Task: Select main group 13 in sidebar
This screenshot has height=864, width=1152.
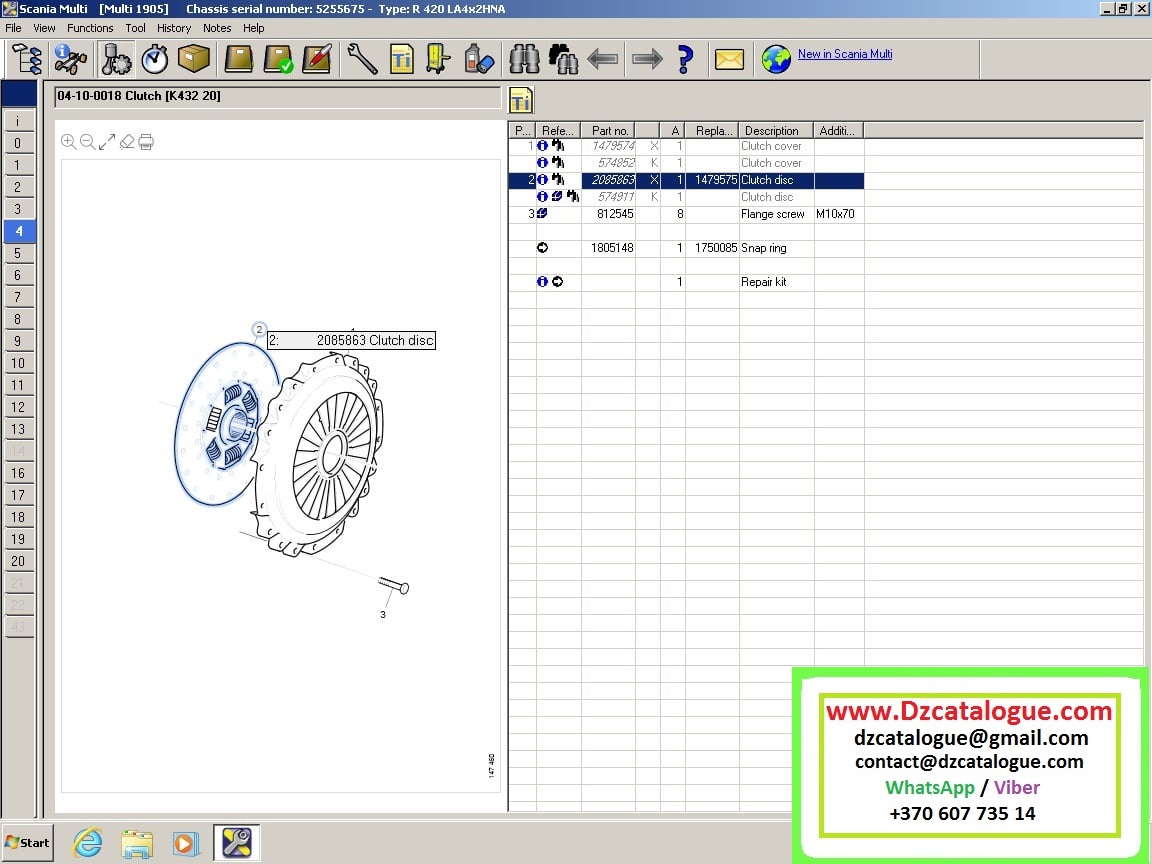Action: click(x=18, y=429)
